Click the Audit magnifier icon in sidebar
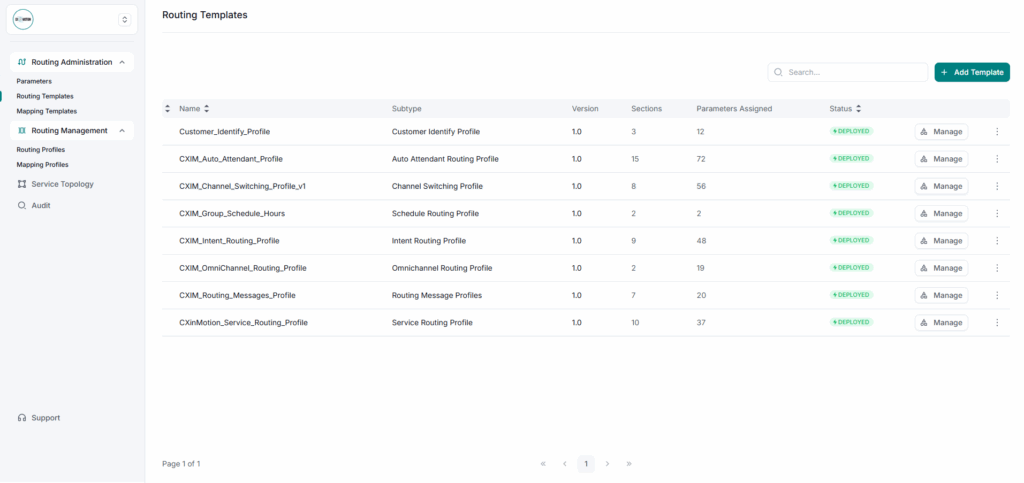 22,205
